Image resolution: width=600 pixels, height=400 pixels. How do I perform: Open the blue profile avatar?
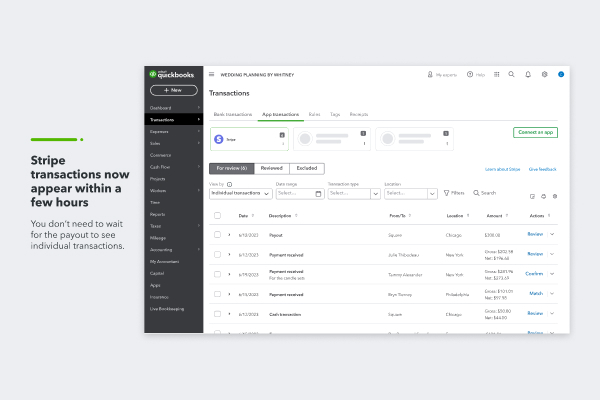pyautogui.click(x=561, y=74)
